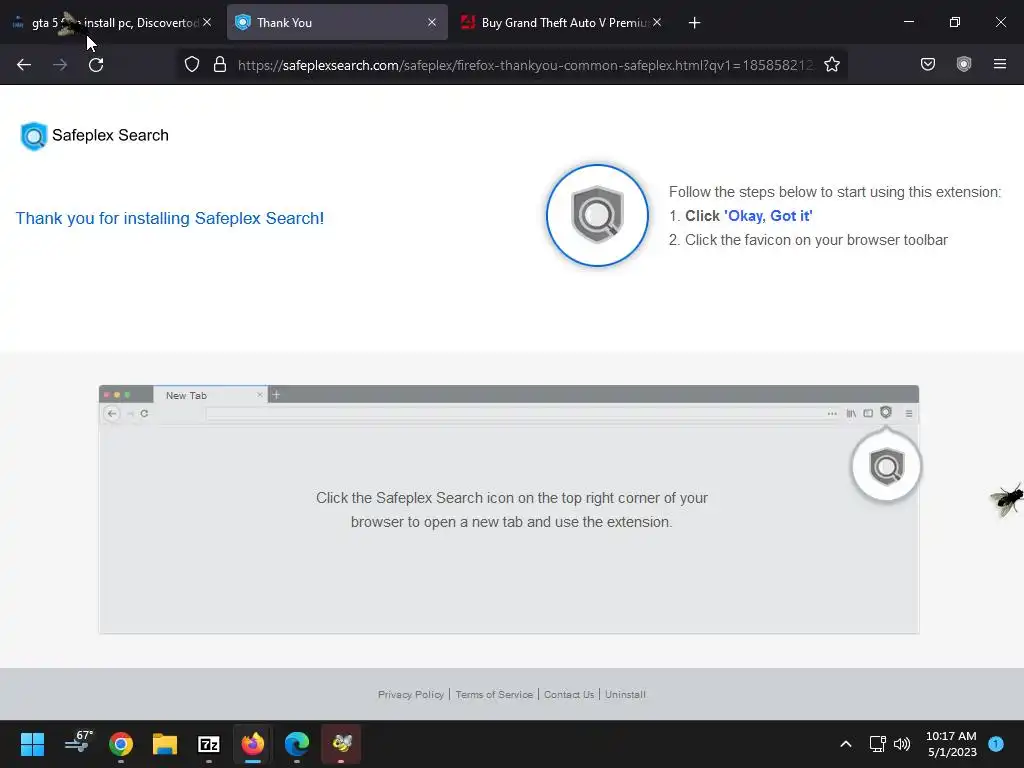Open notification center badge

coord(996,744)
